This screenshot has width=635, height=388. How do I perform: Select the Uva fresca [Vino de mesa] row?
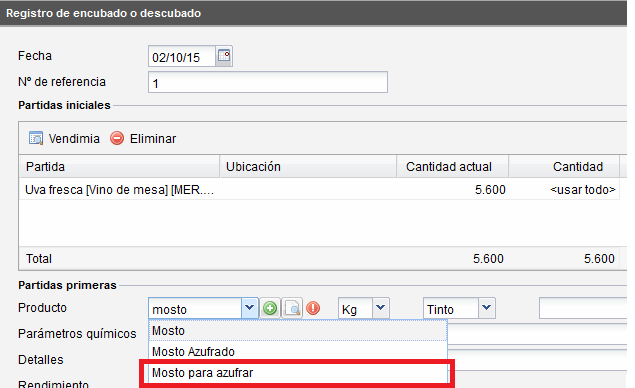(319, 190)
